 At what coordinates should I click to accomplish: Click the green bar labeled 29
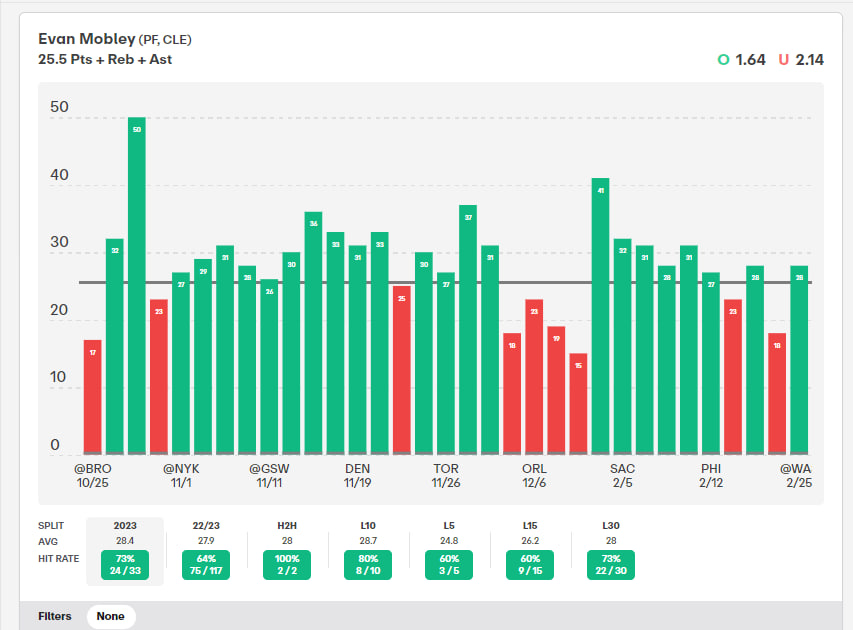[203, 356]
